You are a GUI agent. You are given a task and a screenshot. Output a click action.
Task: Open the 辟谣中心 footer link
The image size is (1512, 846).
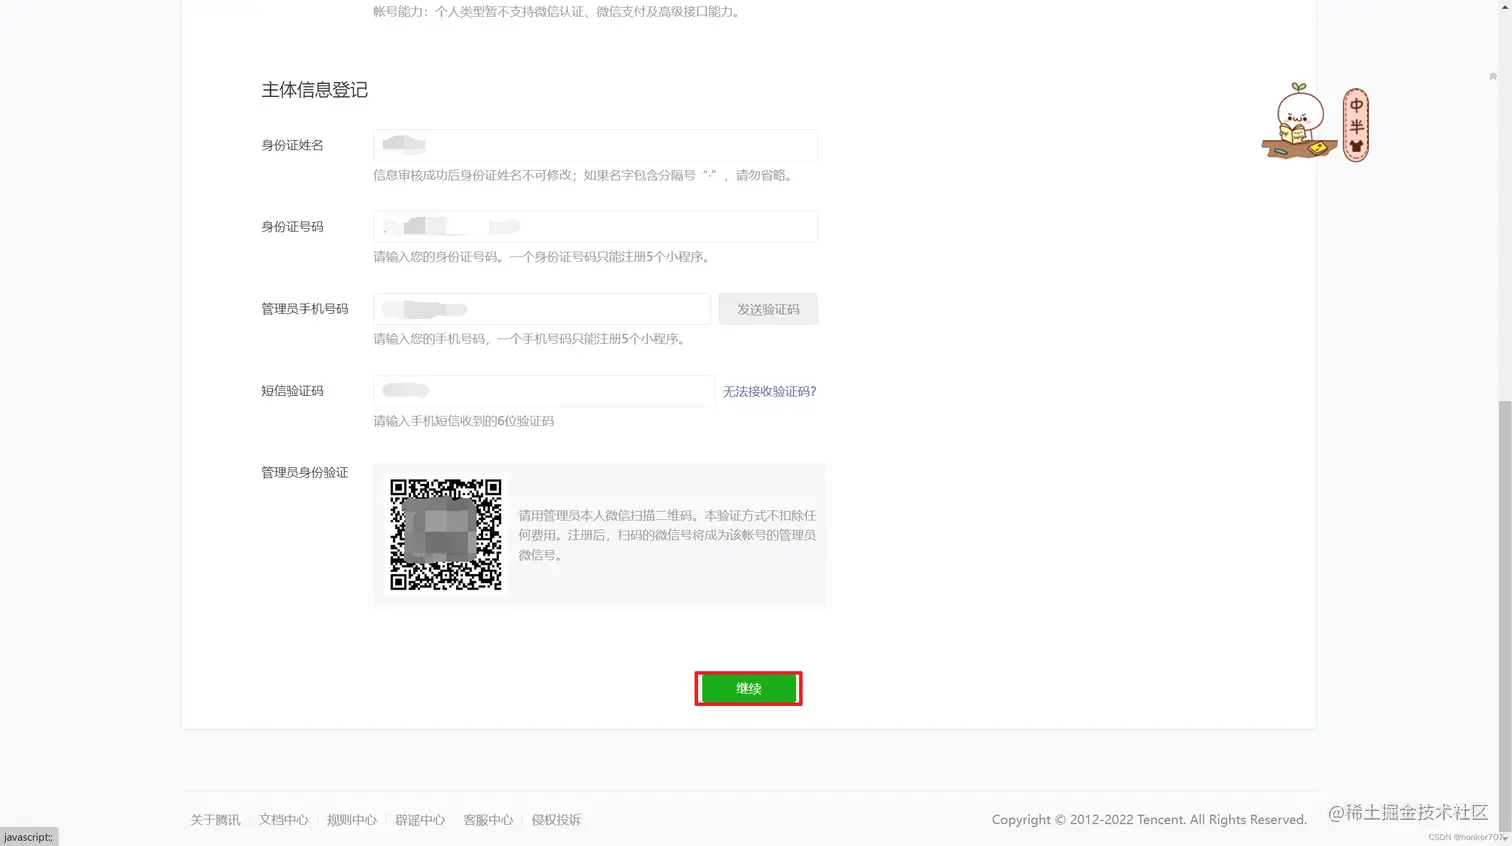tap(420, 819)
